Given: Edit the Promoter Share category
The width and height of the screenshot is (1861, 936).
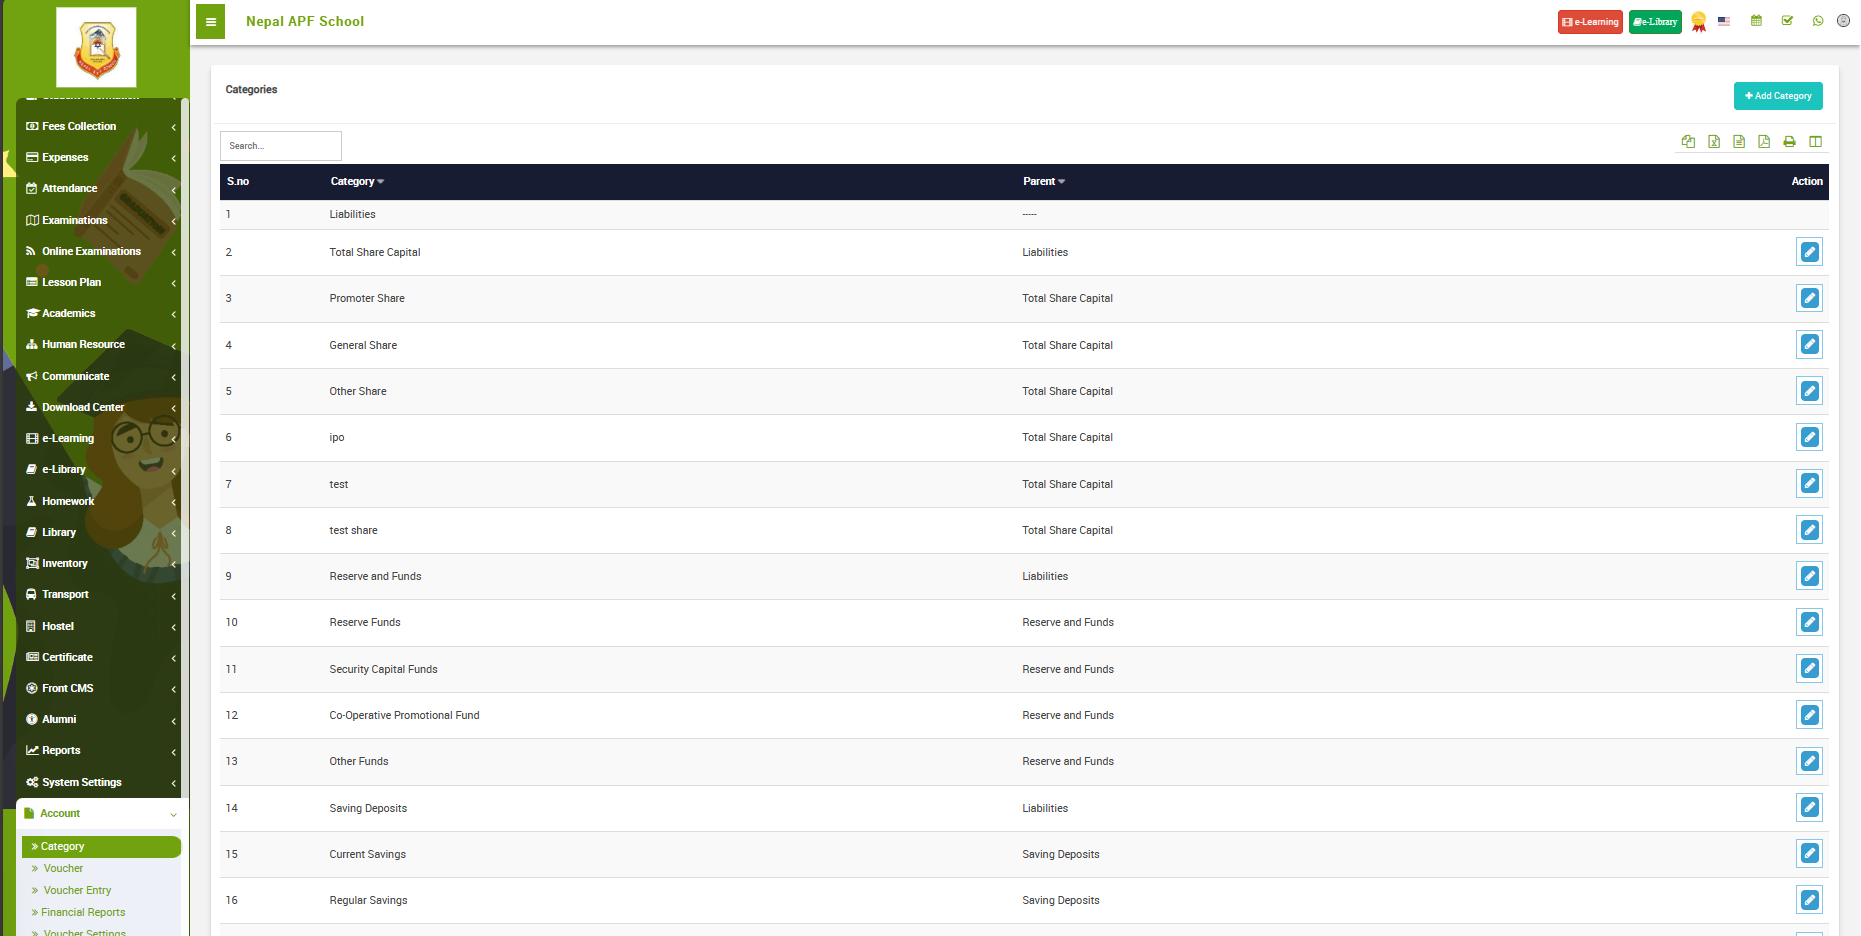Looking at the screenshot, I should tap(1809, 298).
